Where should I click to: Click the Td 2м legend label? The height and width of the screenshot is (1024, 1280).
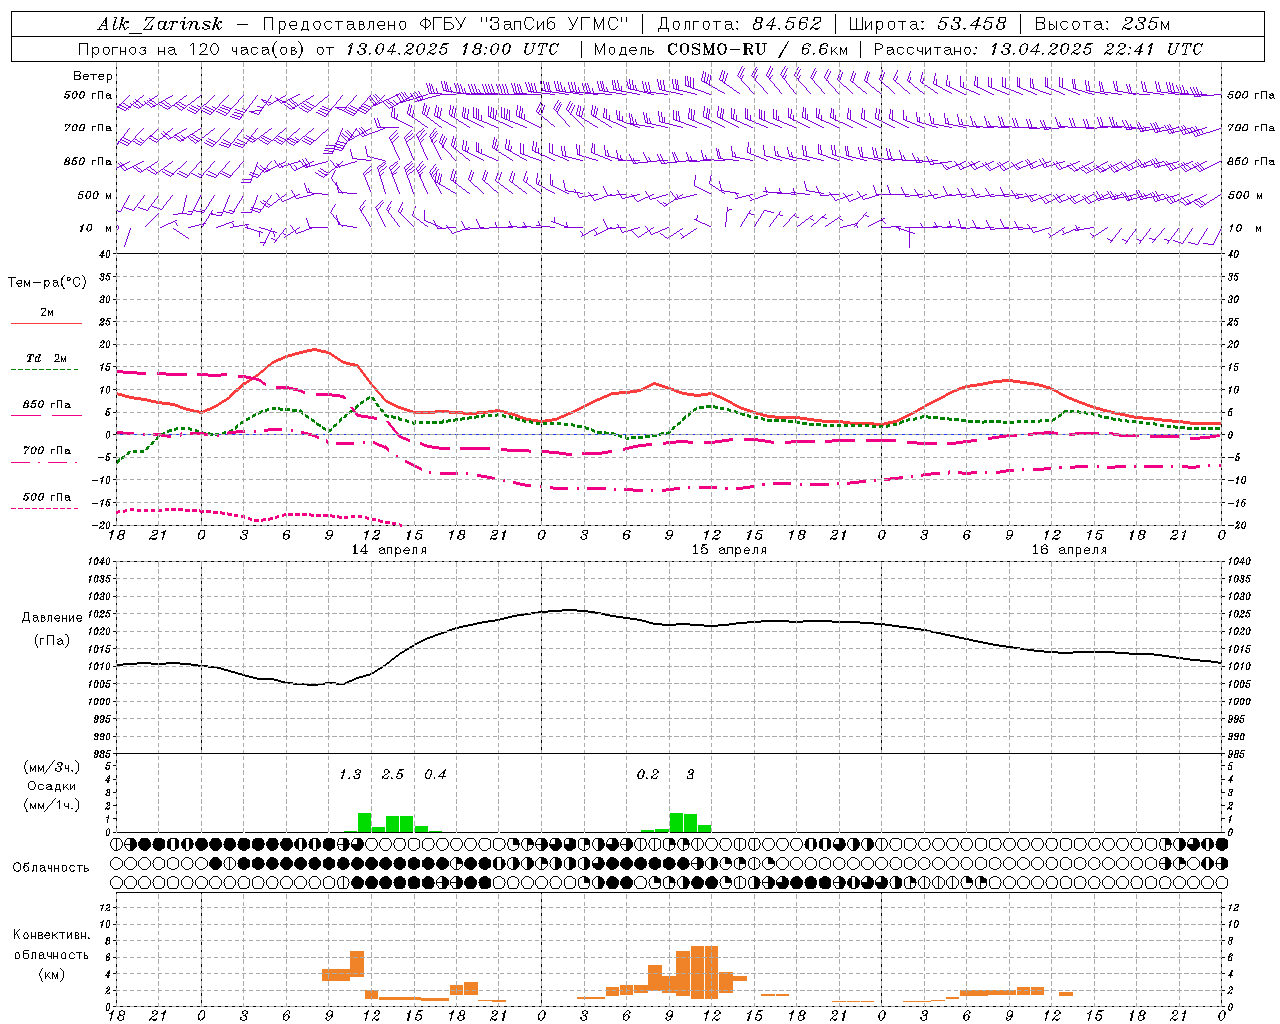(46, 358)
